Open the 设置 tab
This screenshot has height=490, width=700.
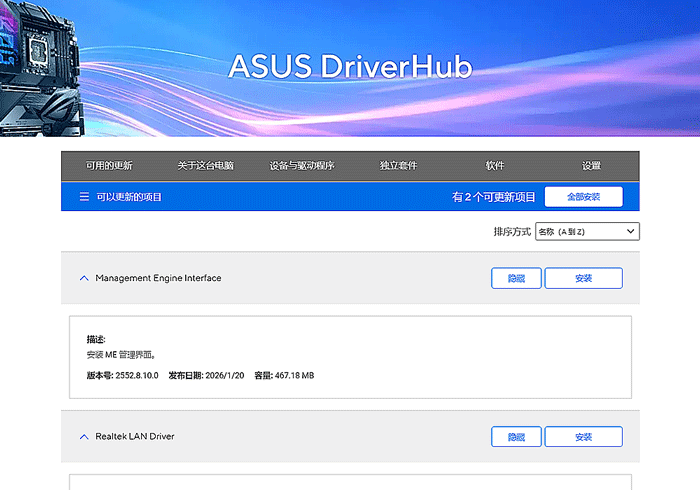click(591, 166)
